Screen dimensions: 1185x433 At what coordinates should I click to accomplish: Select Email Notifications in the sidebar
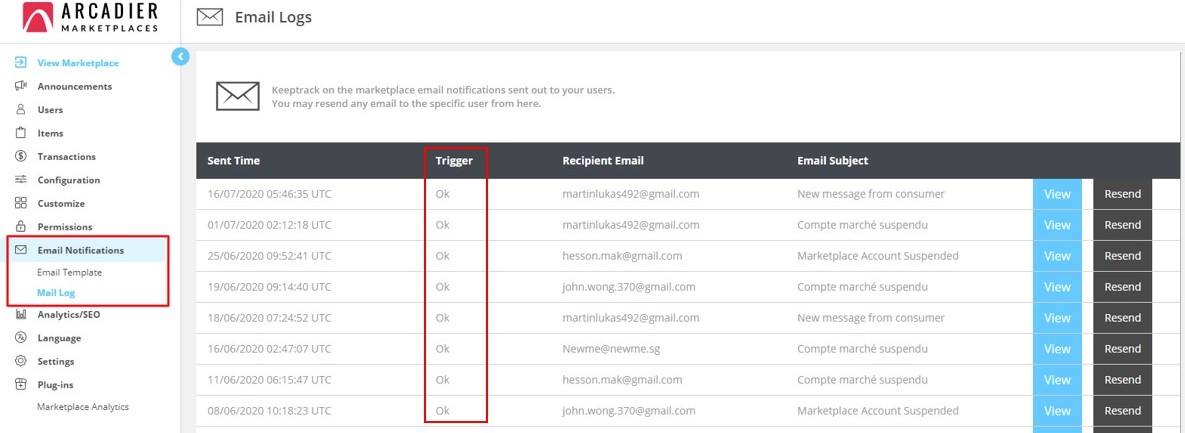point(81,250)
